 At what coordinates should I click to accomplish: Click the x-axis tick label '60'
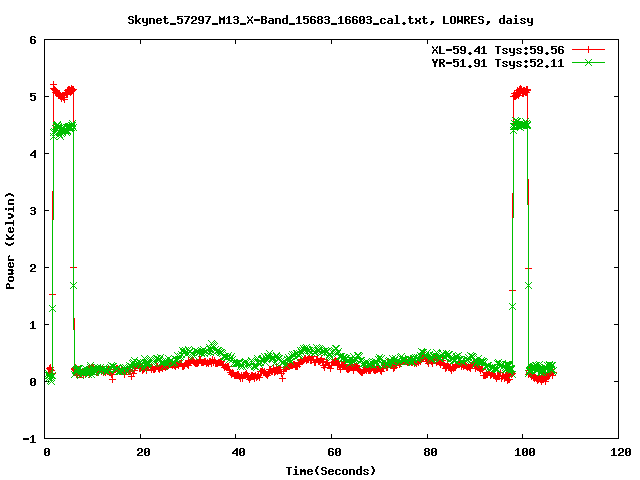(x=334, y=452)
